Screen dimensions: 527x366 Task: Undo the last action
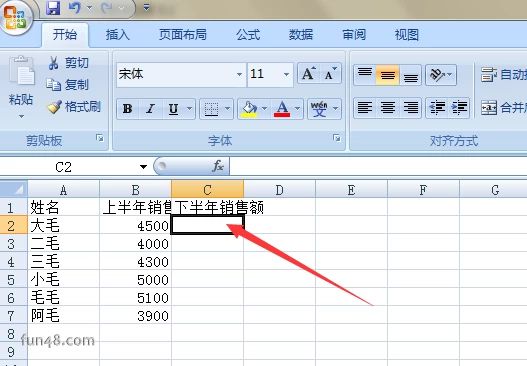[x=75, y=8]
